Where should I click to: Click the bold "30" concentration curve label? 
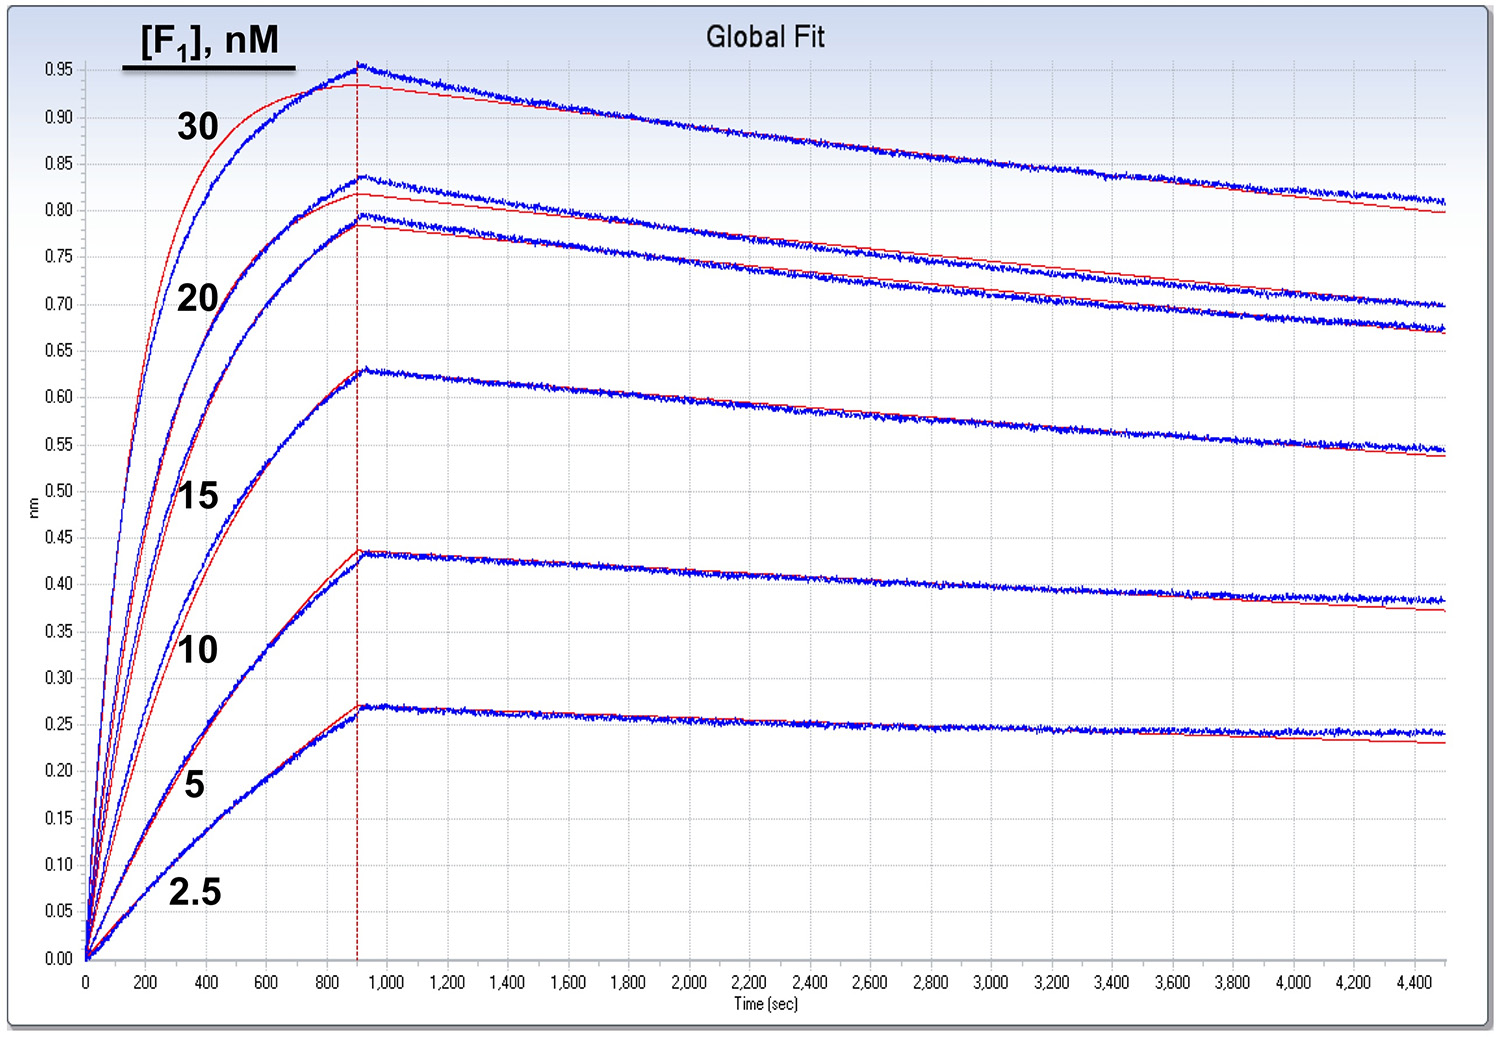[198, 126]
